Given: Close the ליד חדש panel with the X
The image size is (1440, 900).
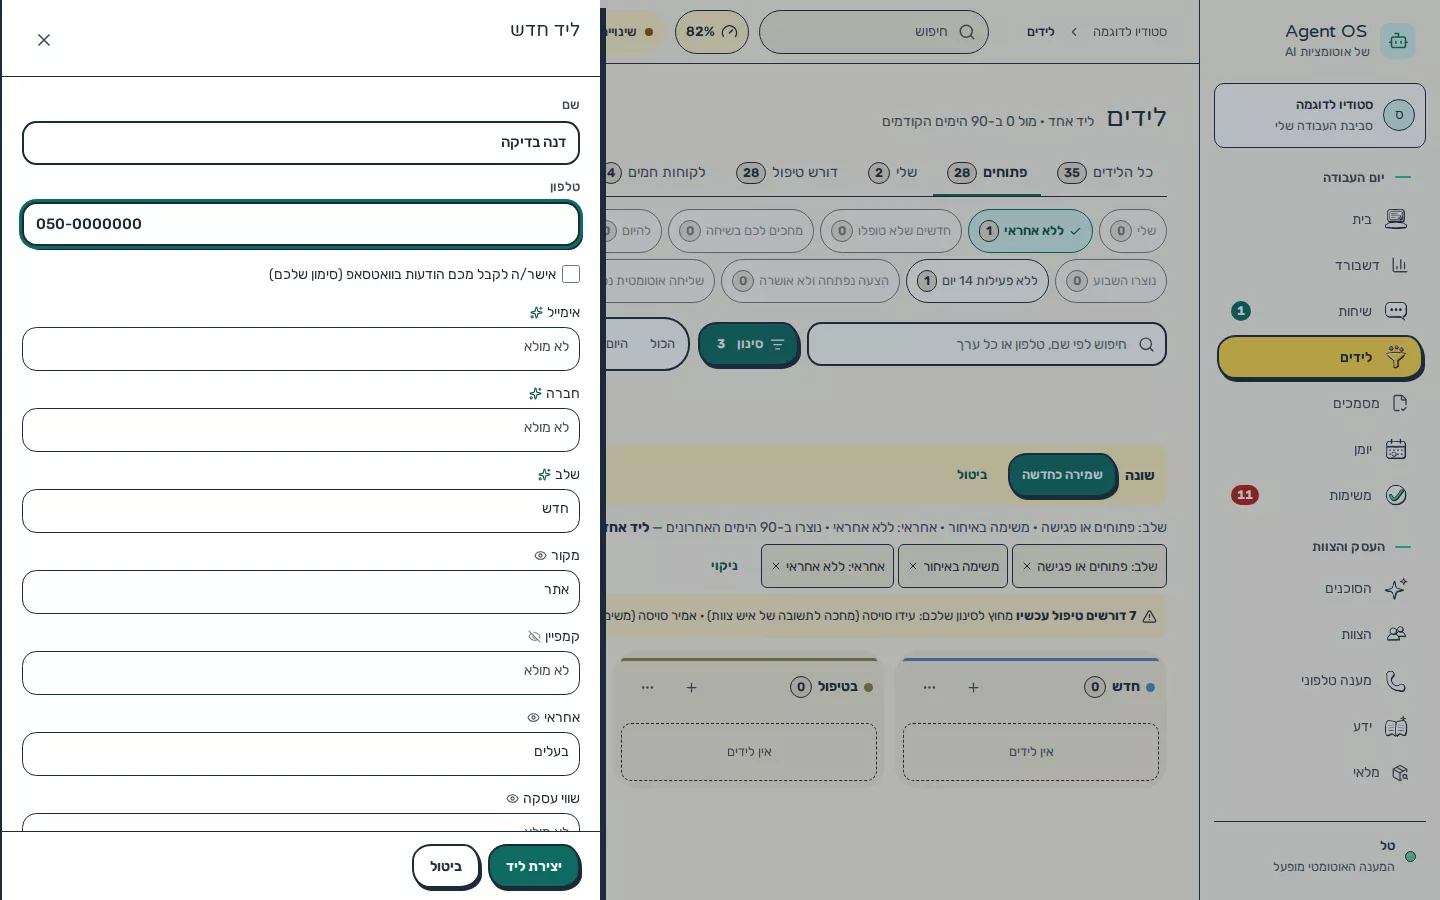Looking at the screenshot, I should click(44, 40).
